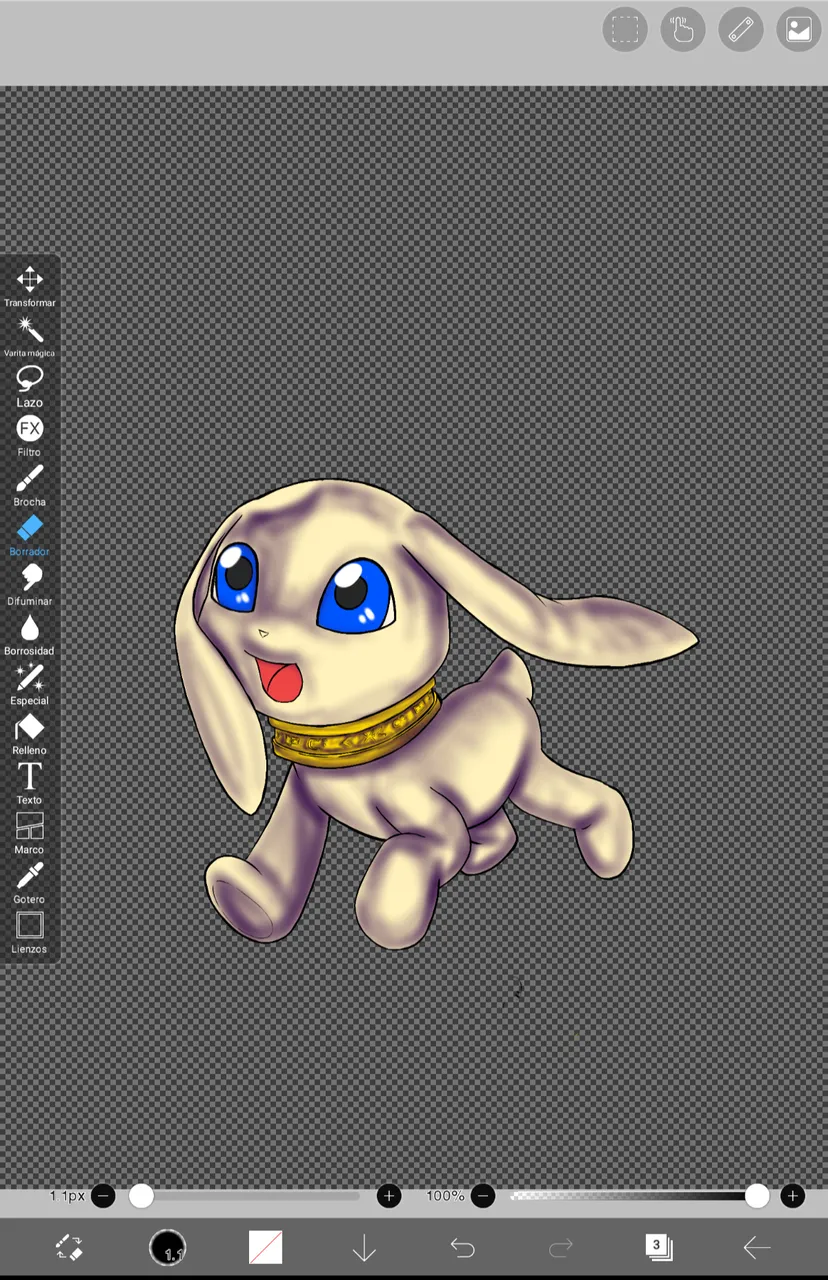Select the Varita mágica tool
The width and height of the screenshot is (828, 1280).
[x=29, y=337]
